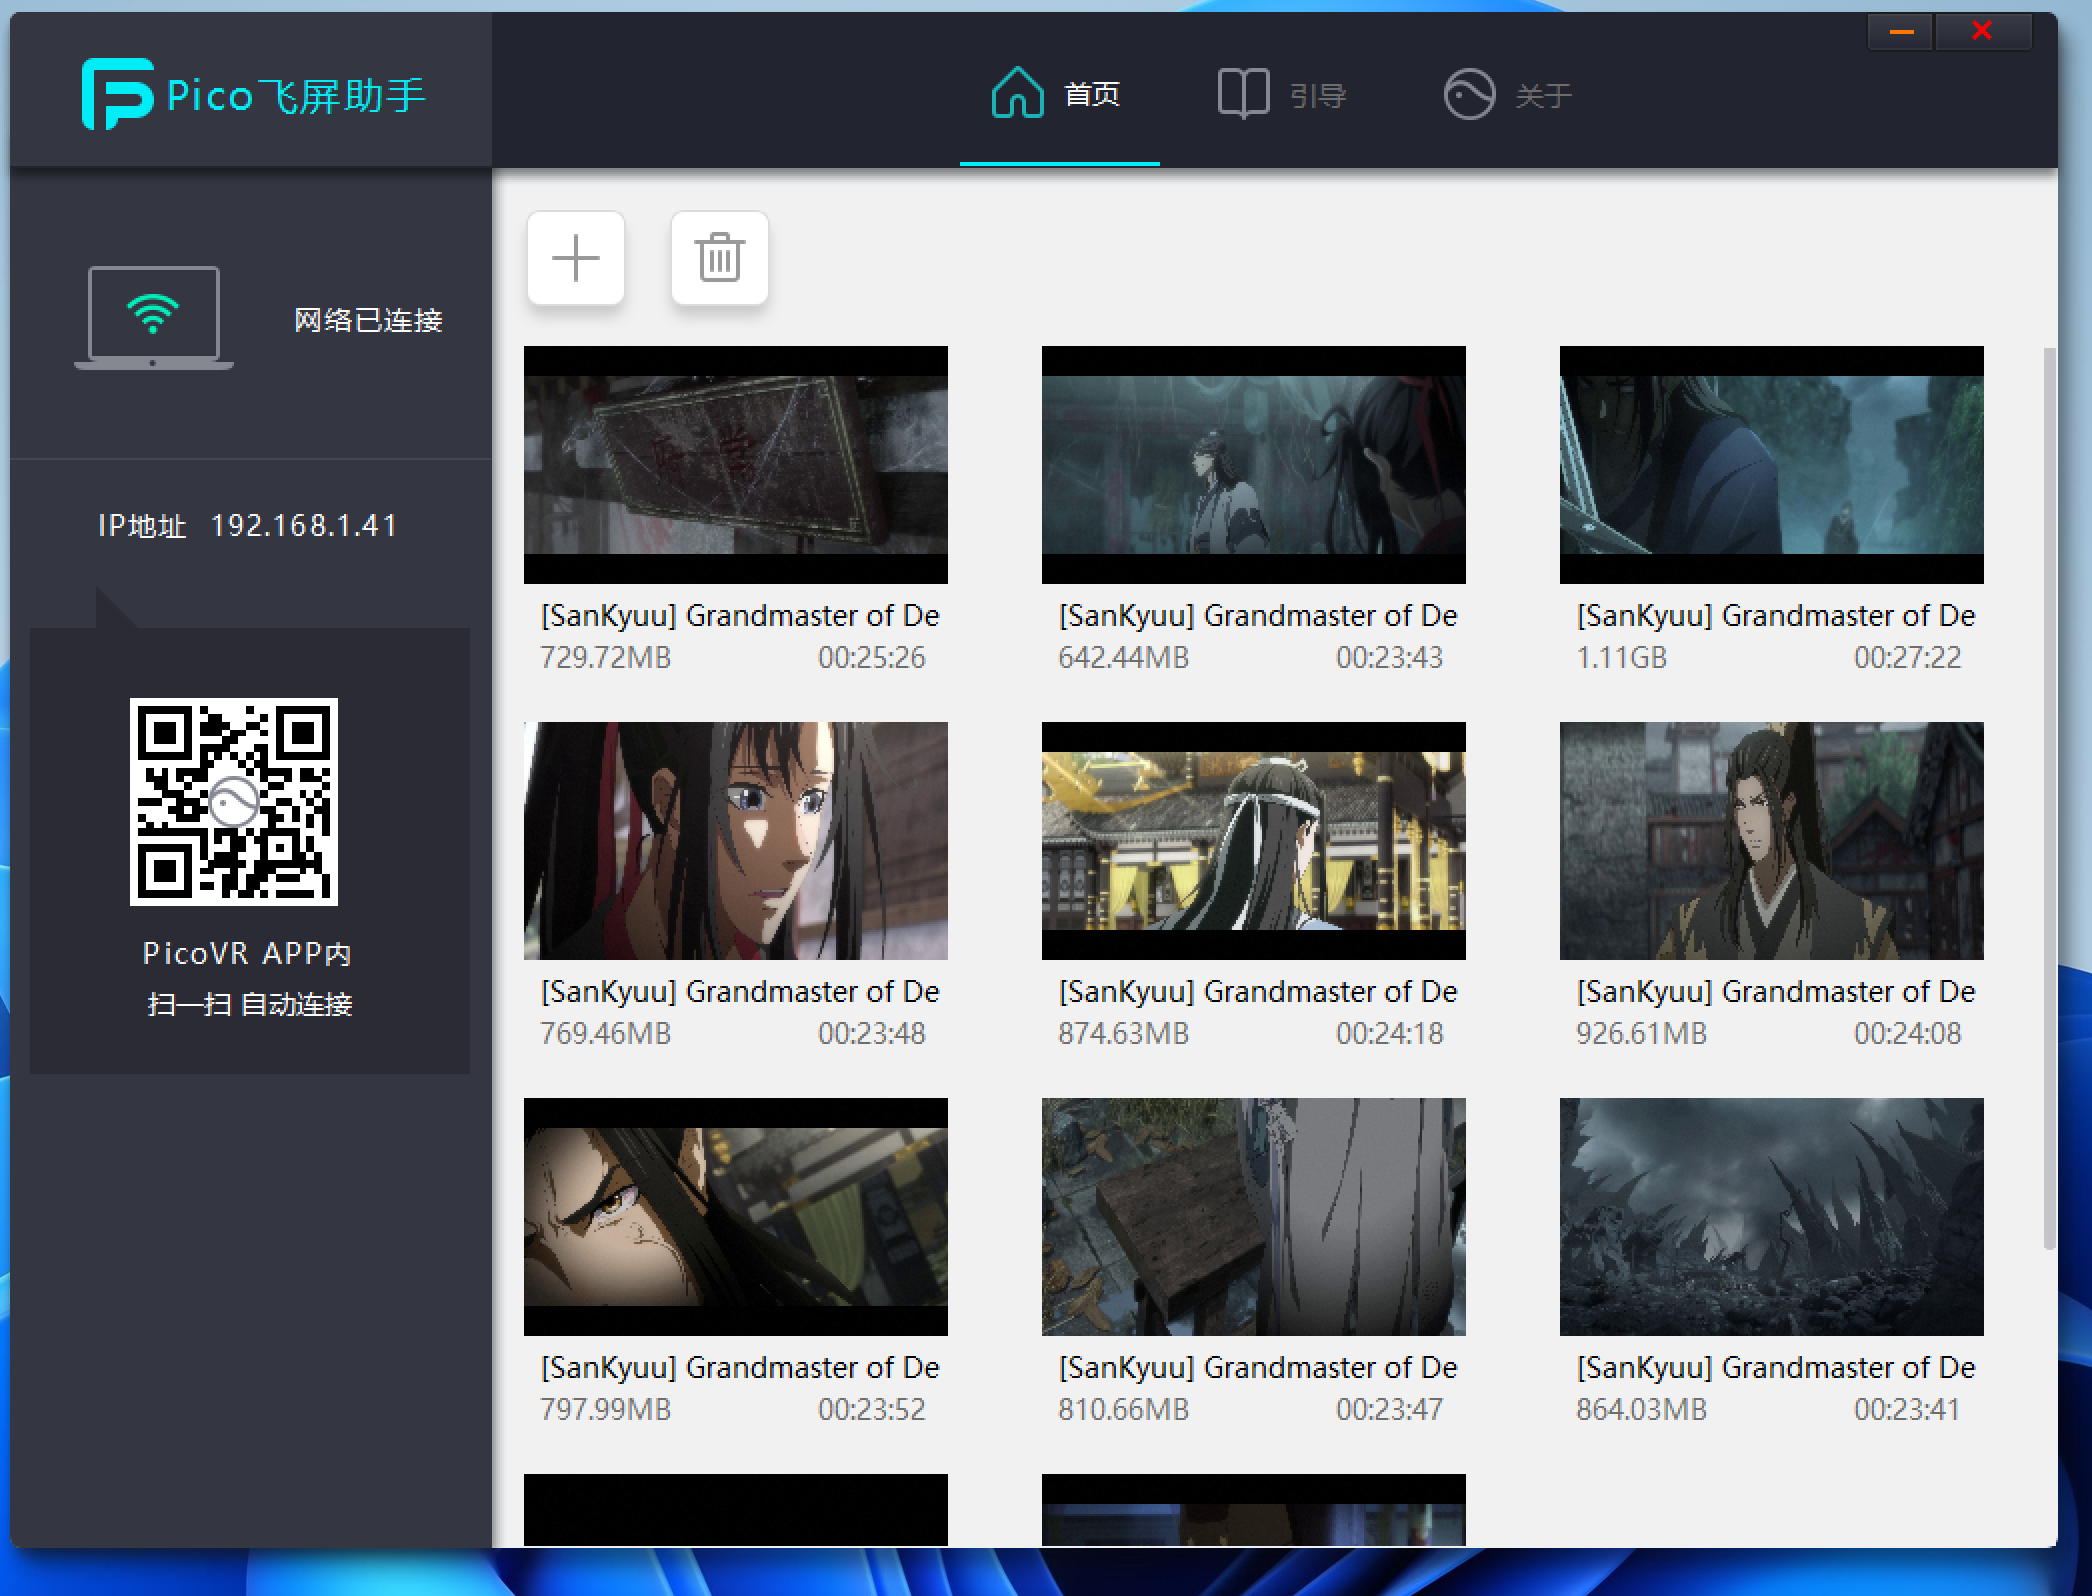Pick the 874.63MB video thumbnail
The height and width of the screenshot is (1596, 2092).
coord(1253,841)
